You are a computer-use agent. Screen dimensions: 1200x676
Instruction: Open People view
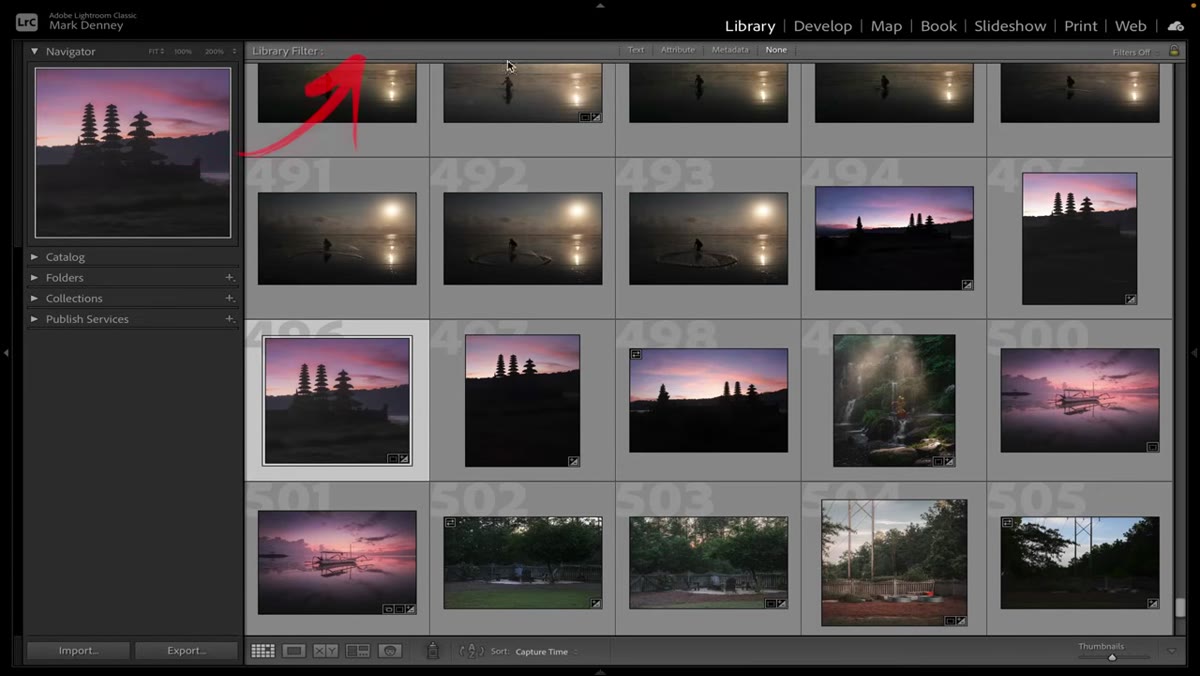390,651
